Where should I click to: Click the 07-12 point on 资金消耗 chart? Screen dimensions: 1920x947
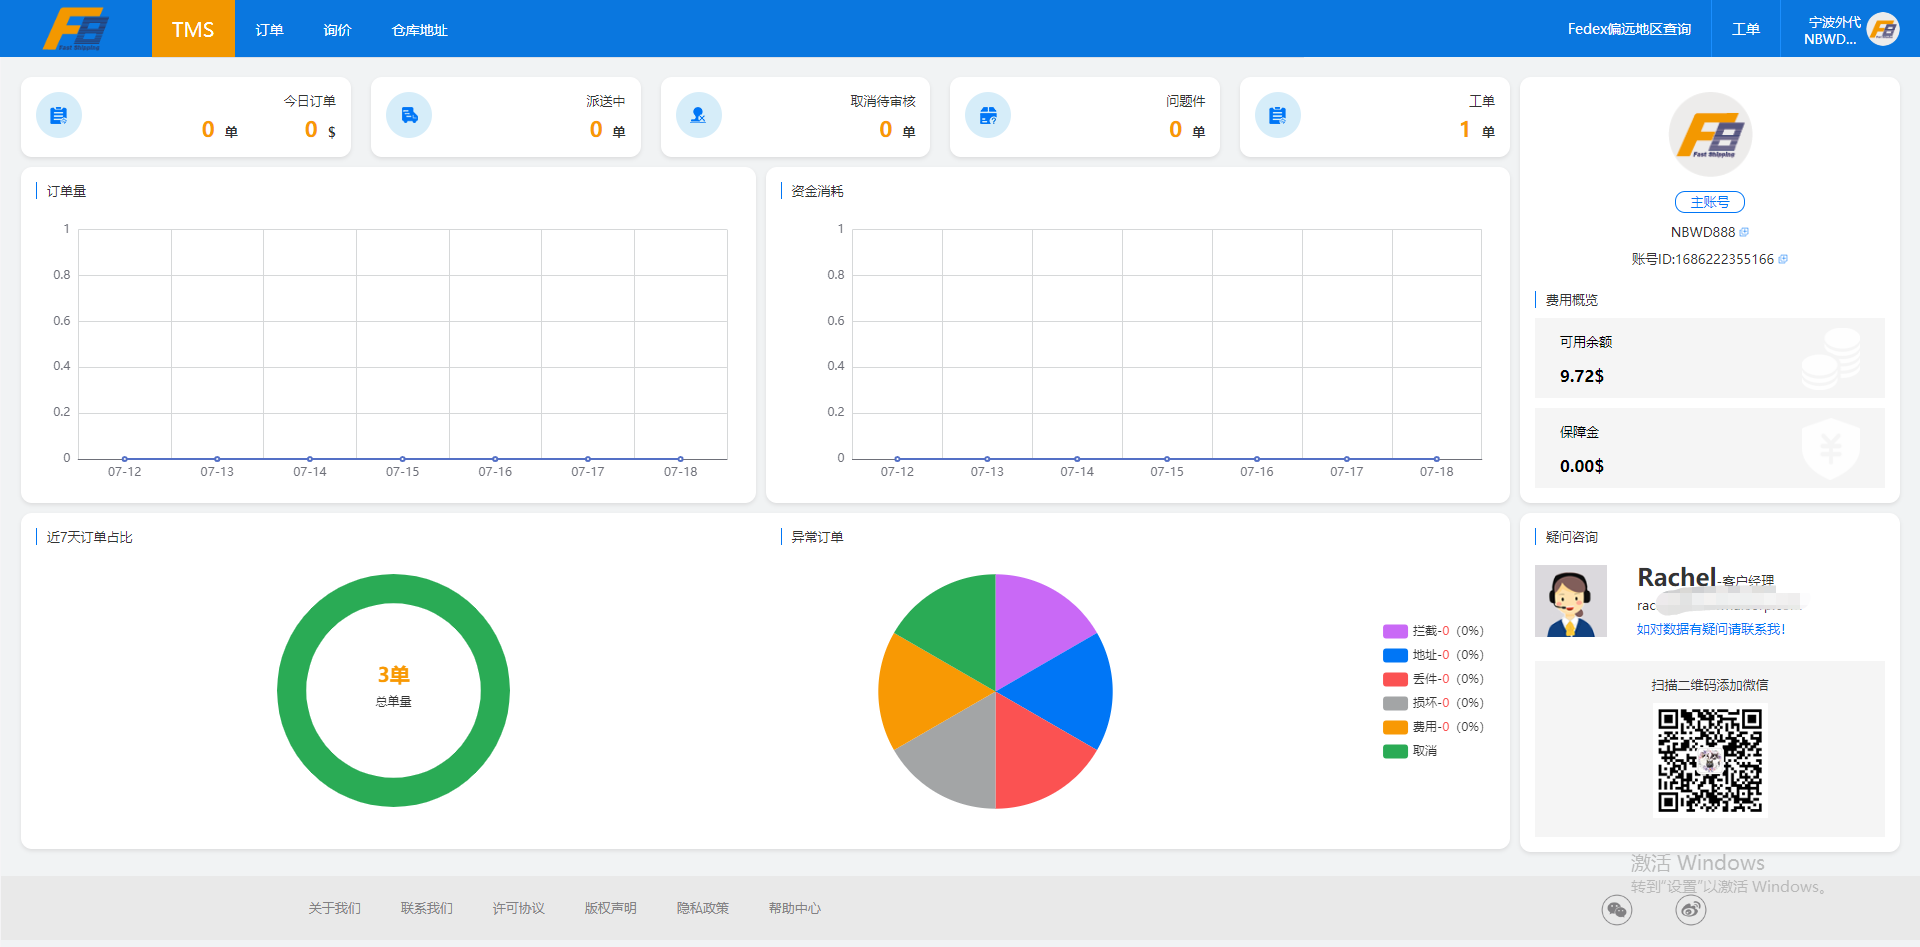pos(897,459)
